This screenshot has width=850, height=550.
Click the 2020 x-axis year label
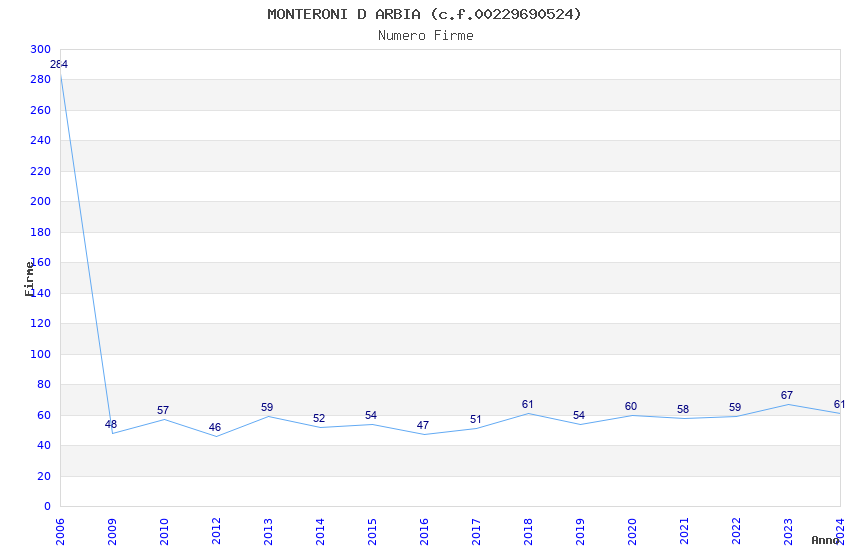pos(632,532)
